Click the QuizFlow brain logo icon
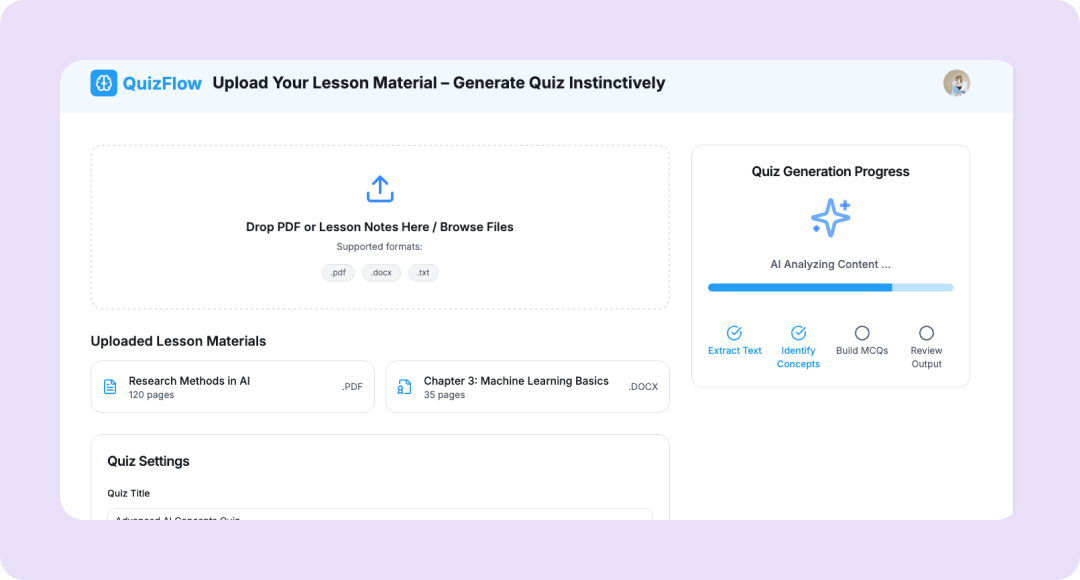 point(104,83)
